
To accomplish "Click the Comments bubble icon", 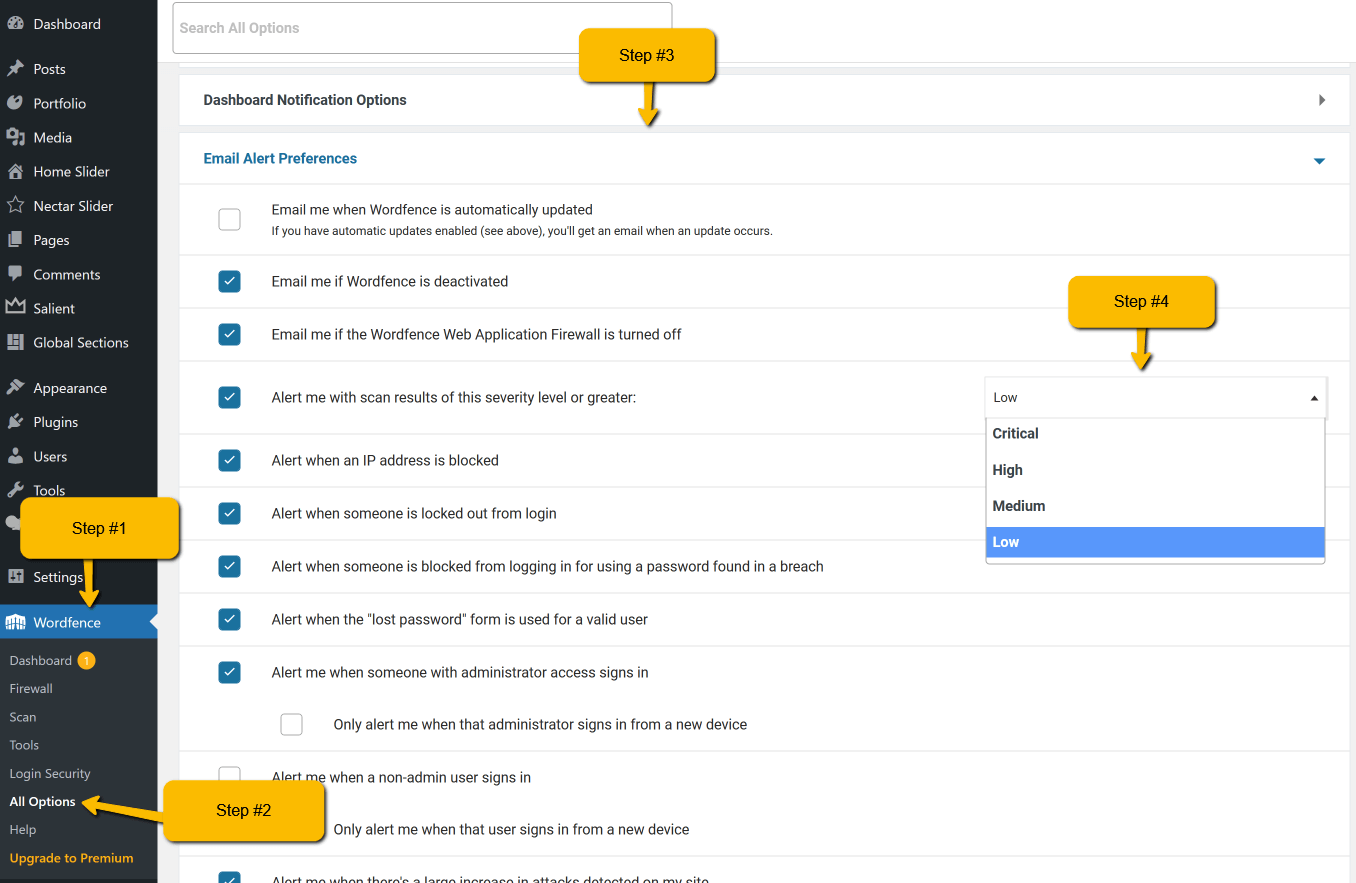I will tap(15, 274).
